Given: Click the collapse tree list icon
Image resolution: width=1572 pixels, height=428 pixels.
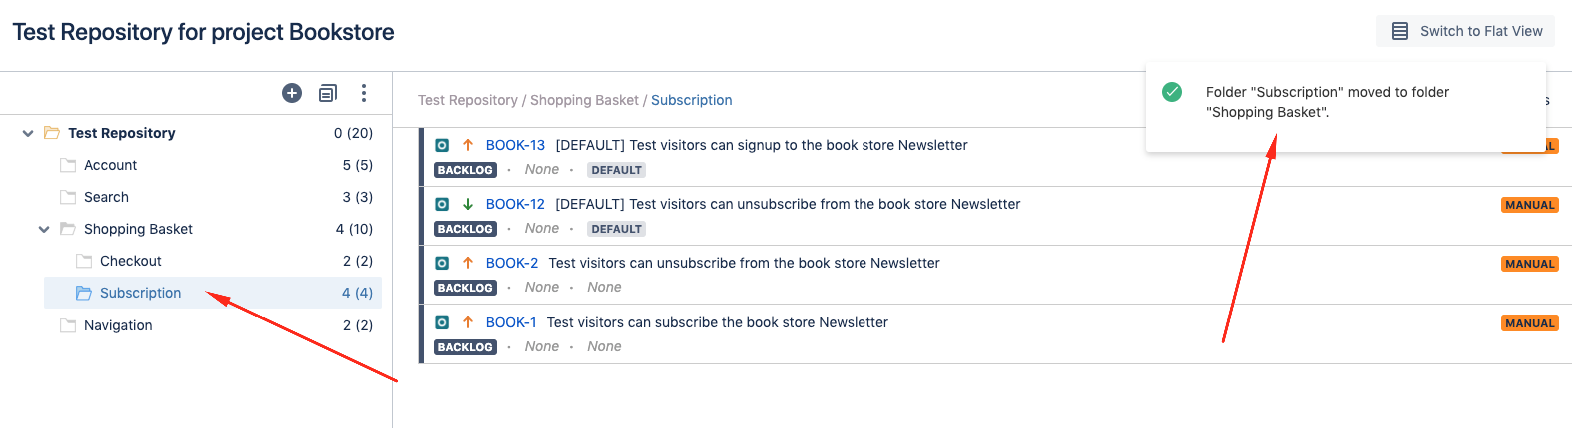Looking at the screenshot, I should (x=328, y=93).
